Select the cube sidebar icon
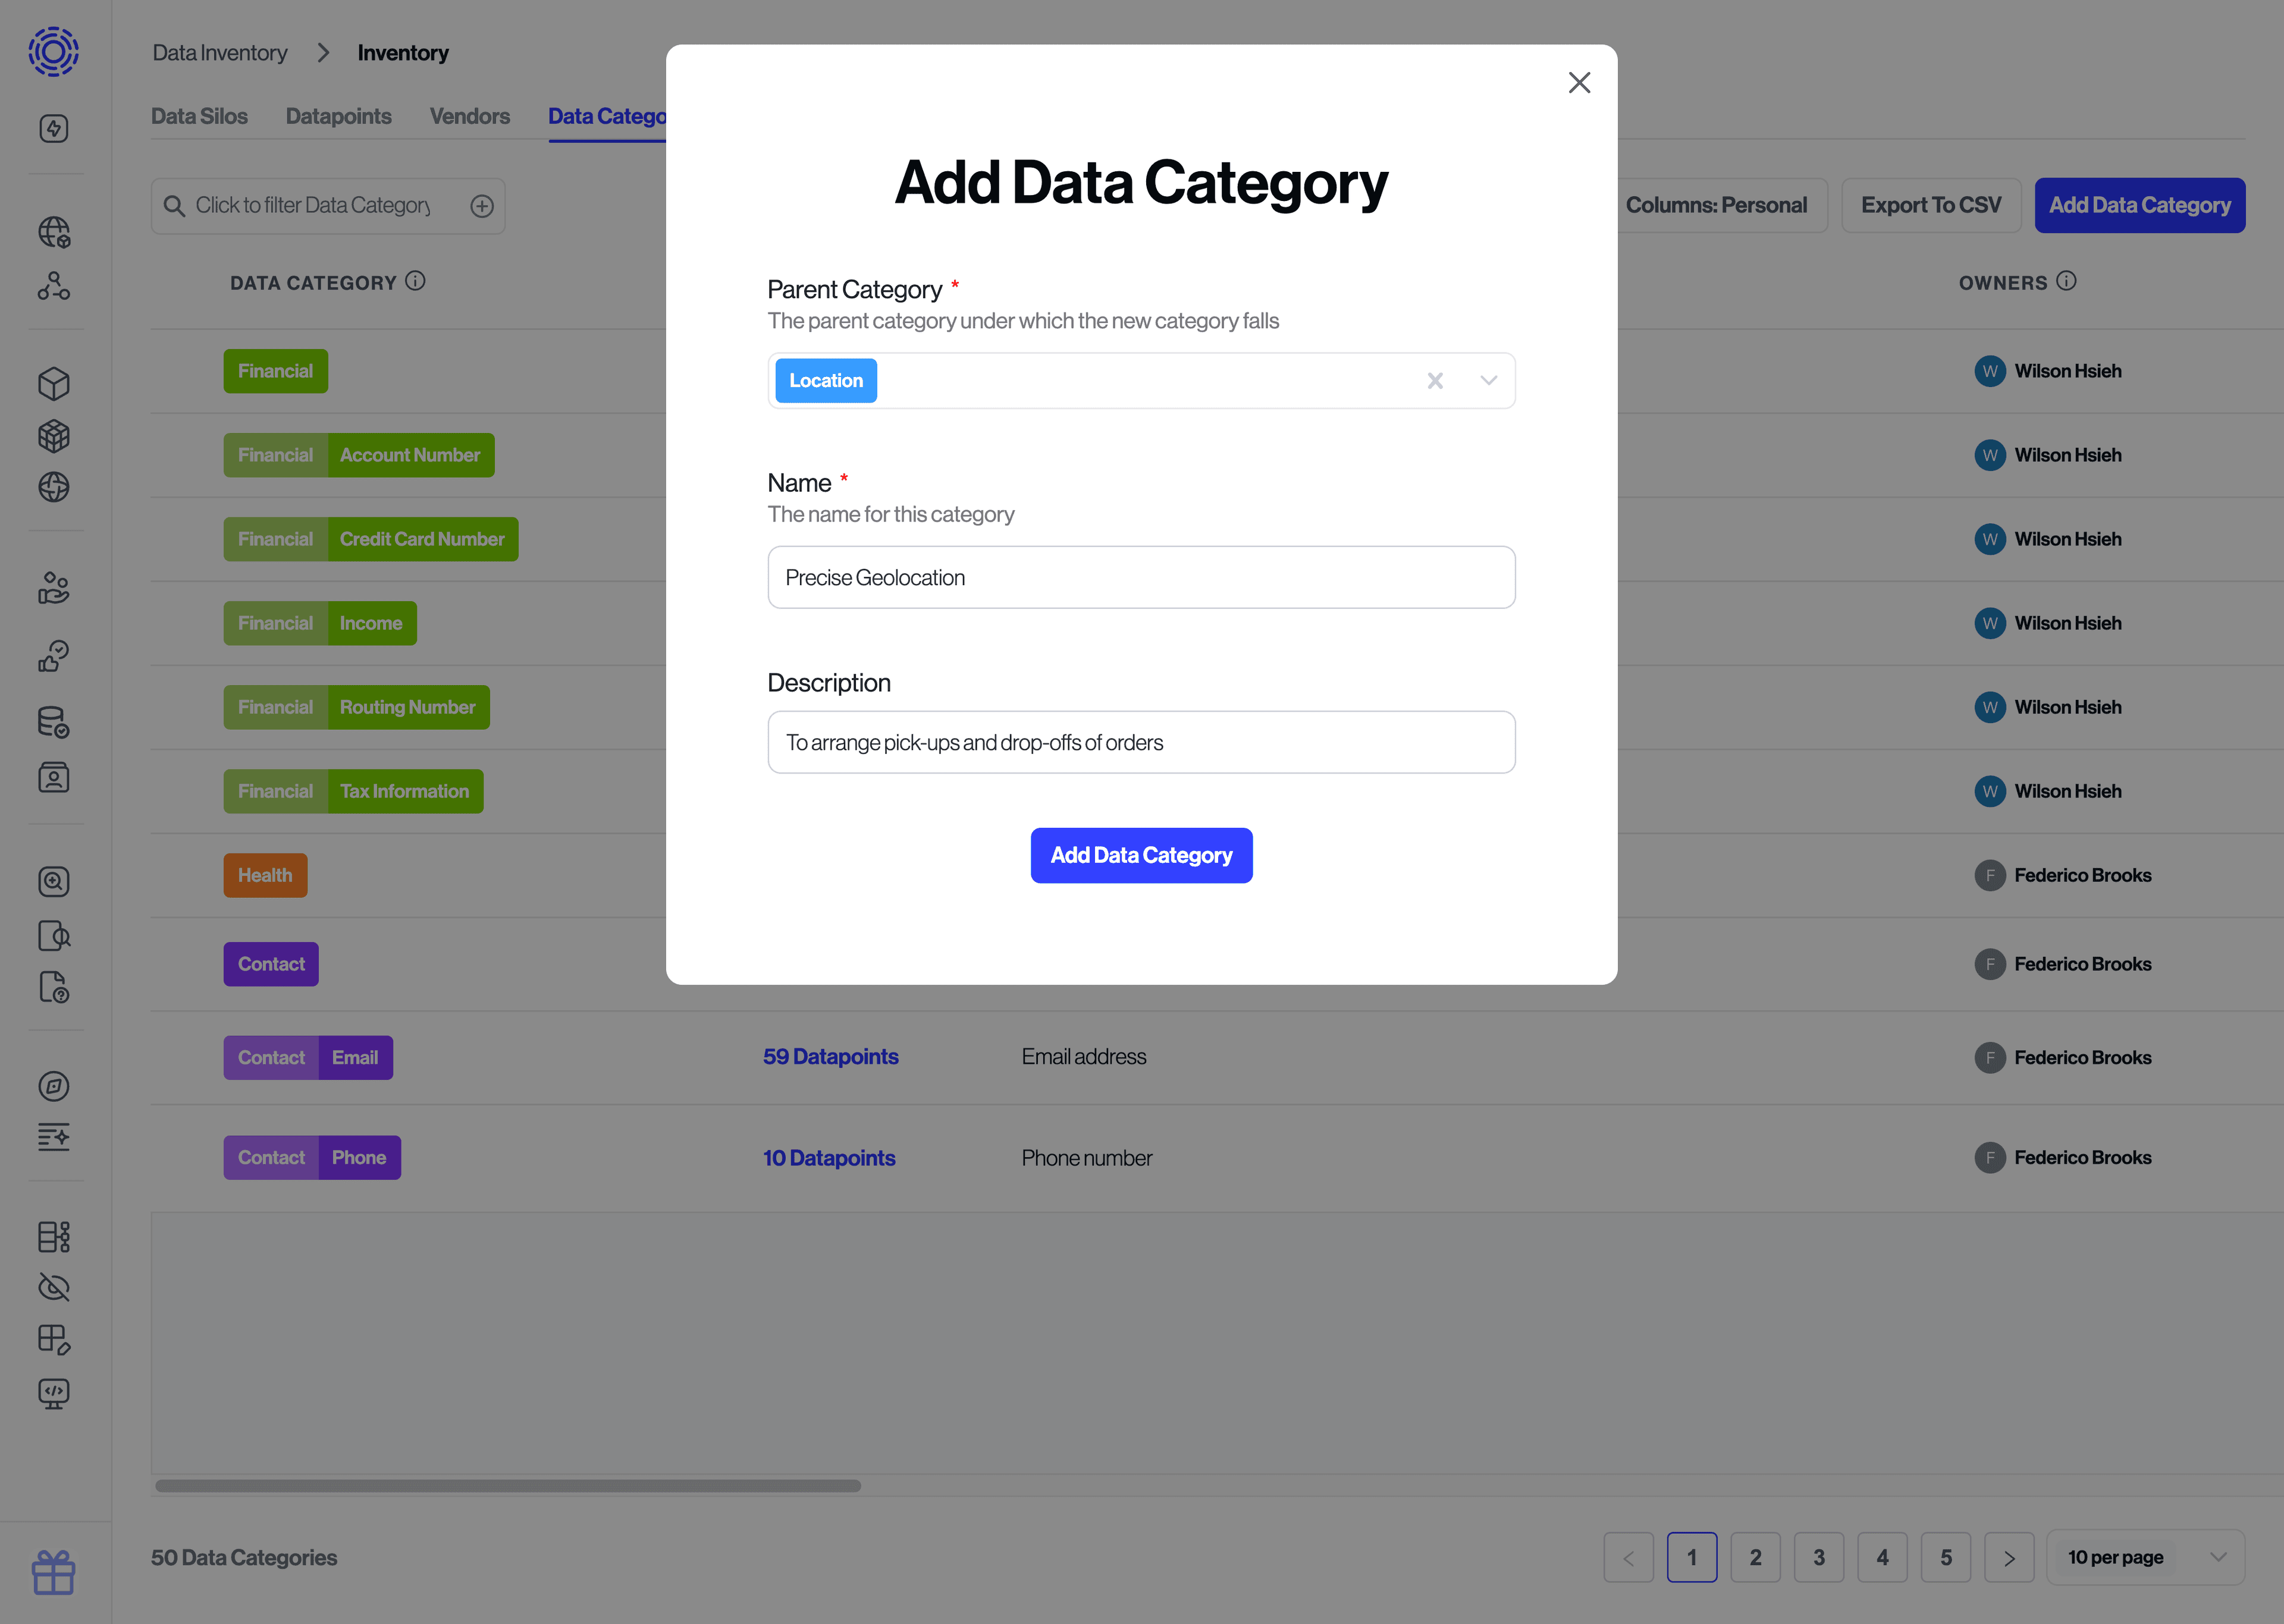This screenshot has height=1624, width=2284. click(54, 383)
